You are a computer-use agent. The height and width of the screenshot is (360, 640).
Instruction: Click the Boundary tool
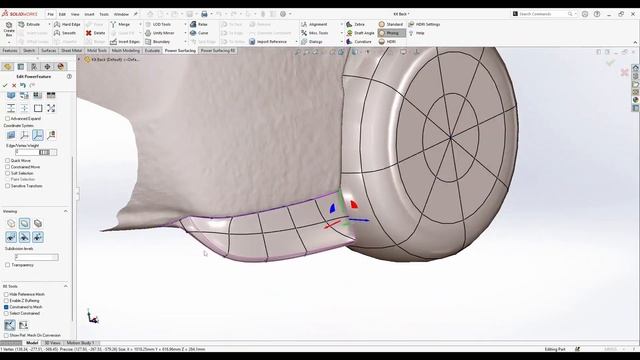click(158, 42)
